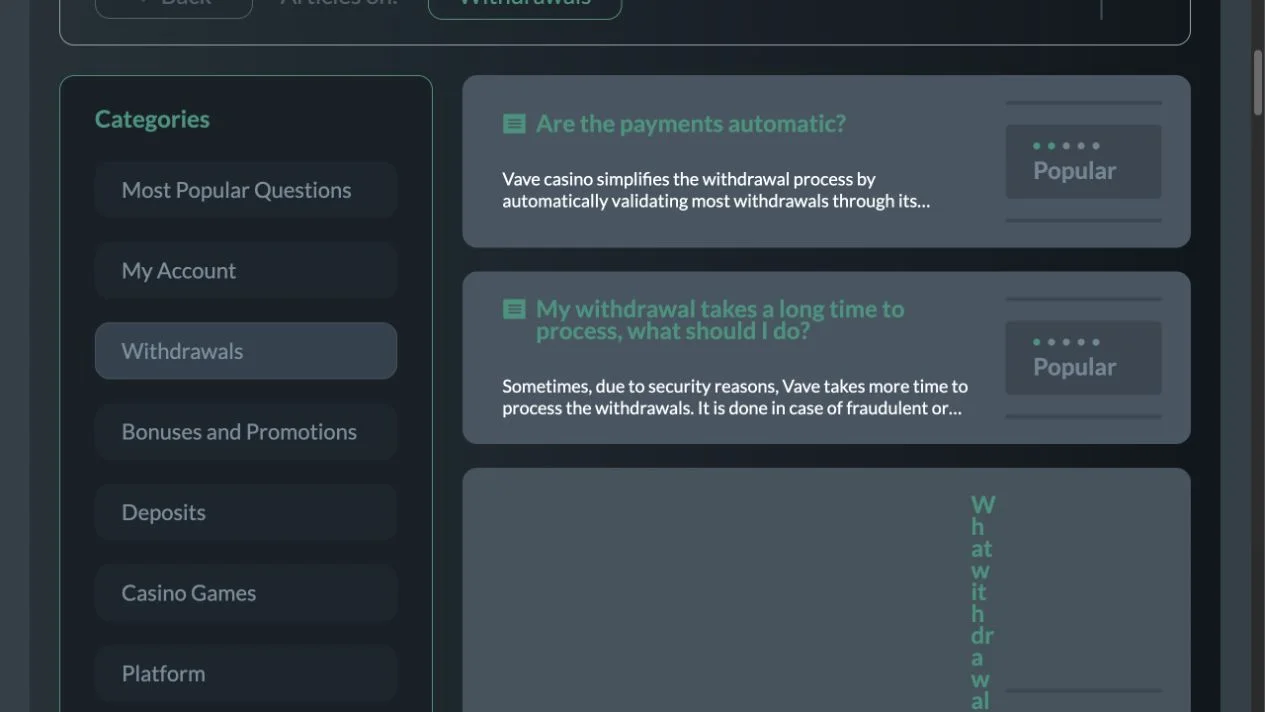The height and width of the screenshot is (712, 1265).
Task: Open the "Are the payments automatic?" article title
Action: click(x=691, y=124)
